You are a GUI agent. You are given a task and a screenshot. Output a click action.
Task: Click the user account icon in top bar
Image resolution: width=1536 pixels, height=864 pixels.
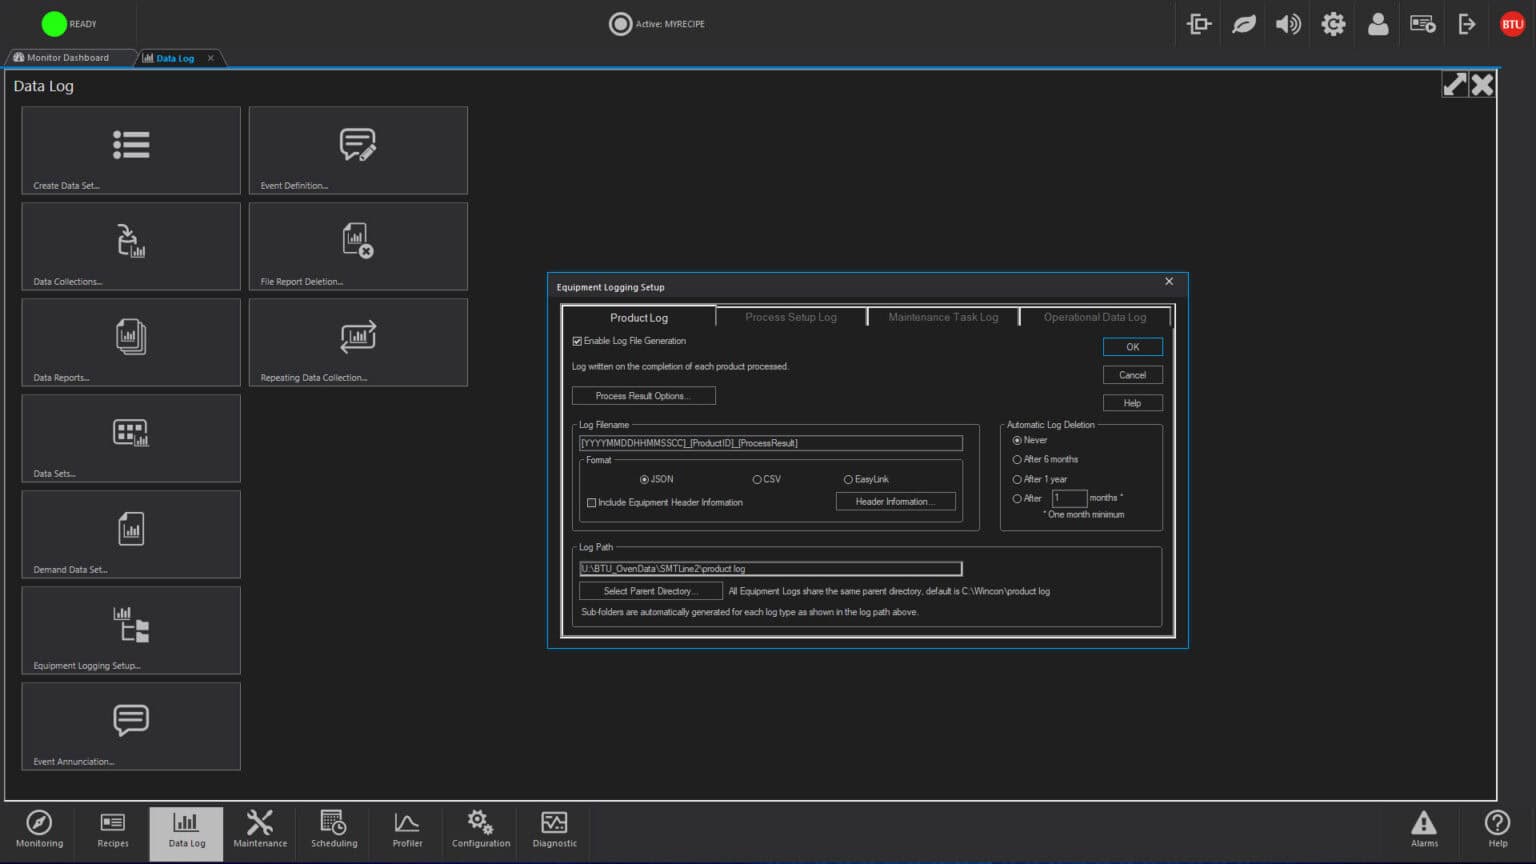click(x=1378, y=24)
